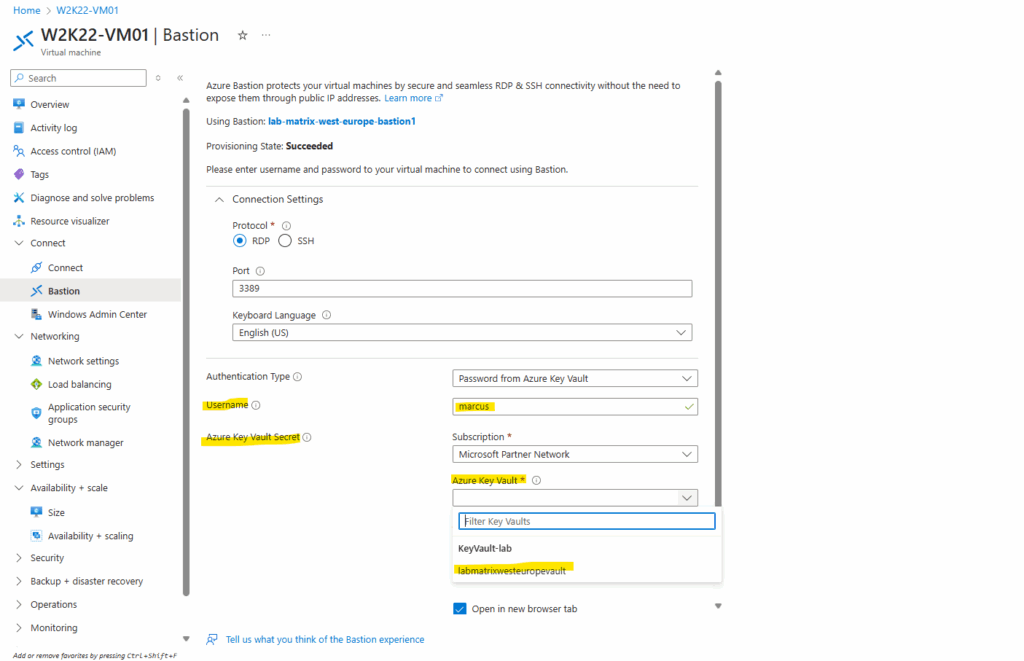Click the sidebar scroll down arrow
Image resolution: width=1024 pixels, height=661 pixels.
coord(186,639)
